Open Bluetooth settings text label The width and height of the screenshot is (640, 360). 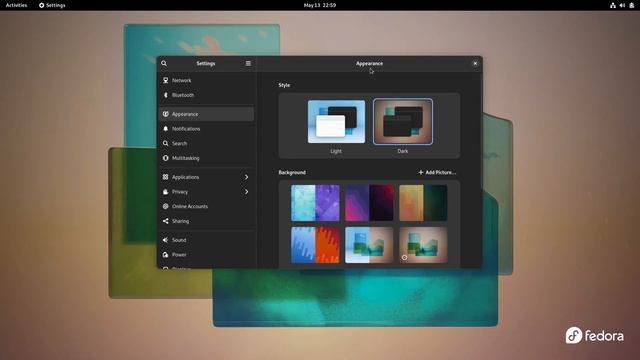click(183, 95)
